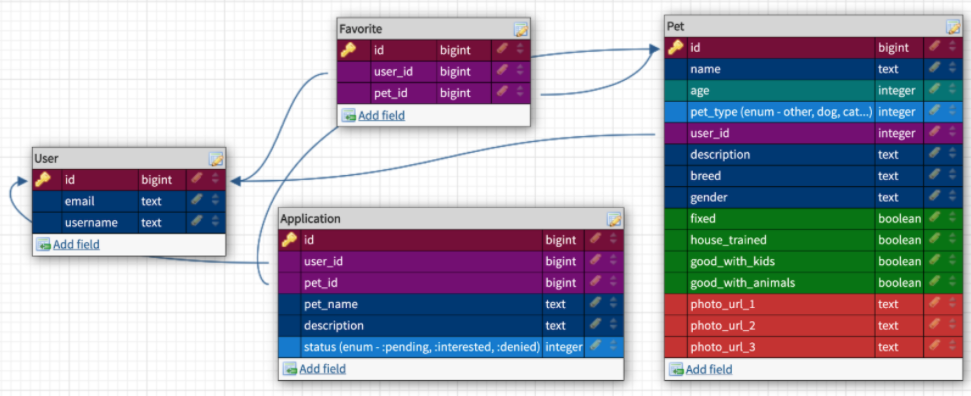Image resolution: width=971 pixels, height=396 pixels.
Task: Click the Add field link in the Pet table
Action: pos(709,370)
